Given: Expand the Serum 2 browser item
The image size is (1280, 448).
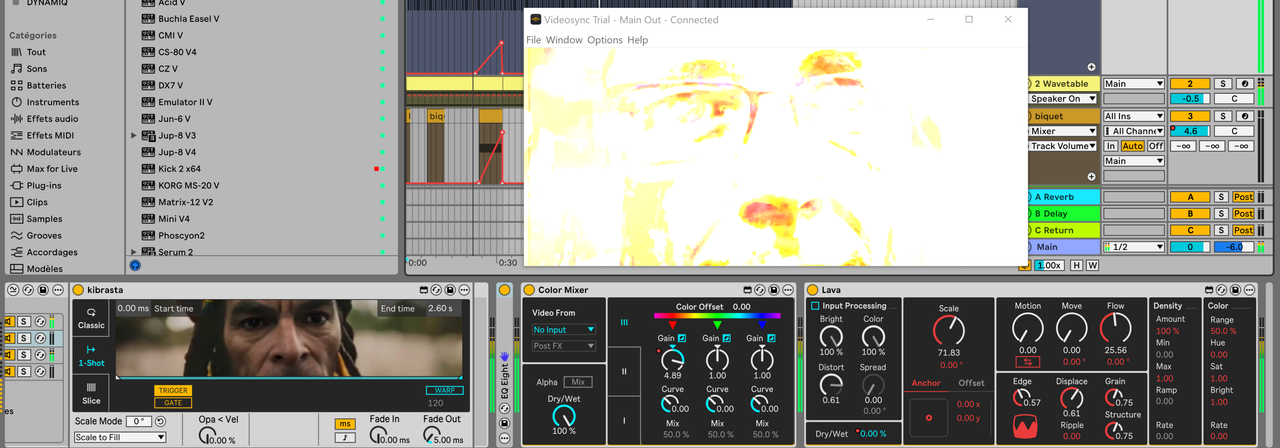Looking at the screenshot, I should [x=134, y=252].
